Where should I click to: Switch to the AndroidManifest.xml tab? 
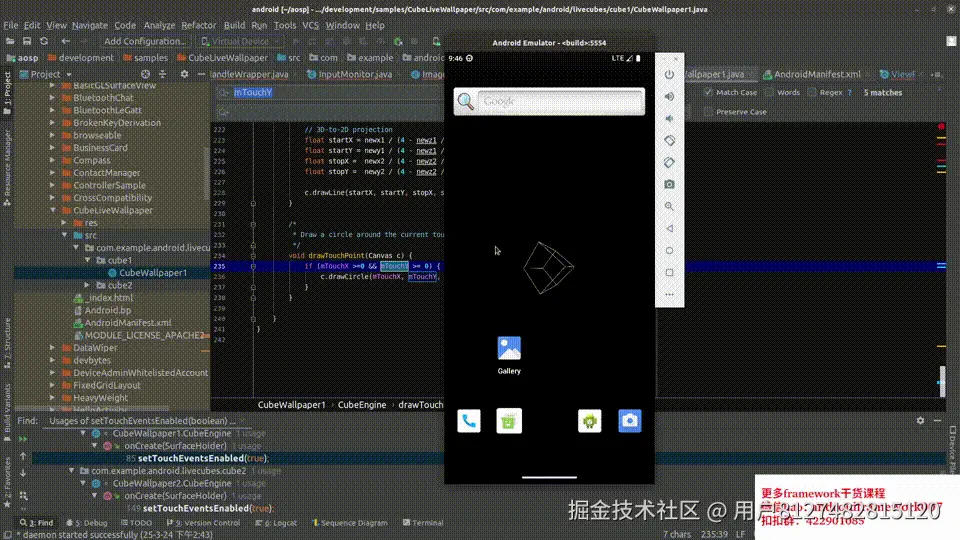click(x=816, y=74)
